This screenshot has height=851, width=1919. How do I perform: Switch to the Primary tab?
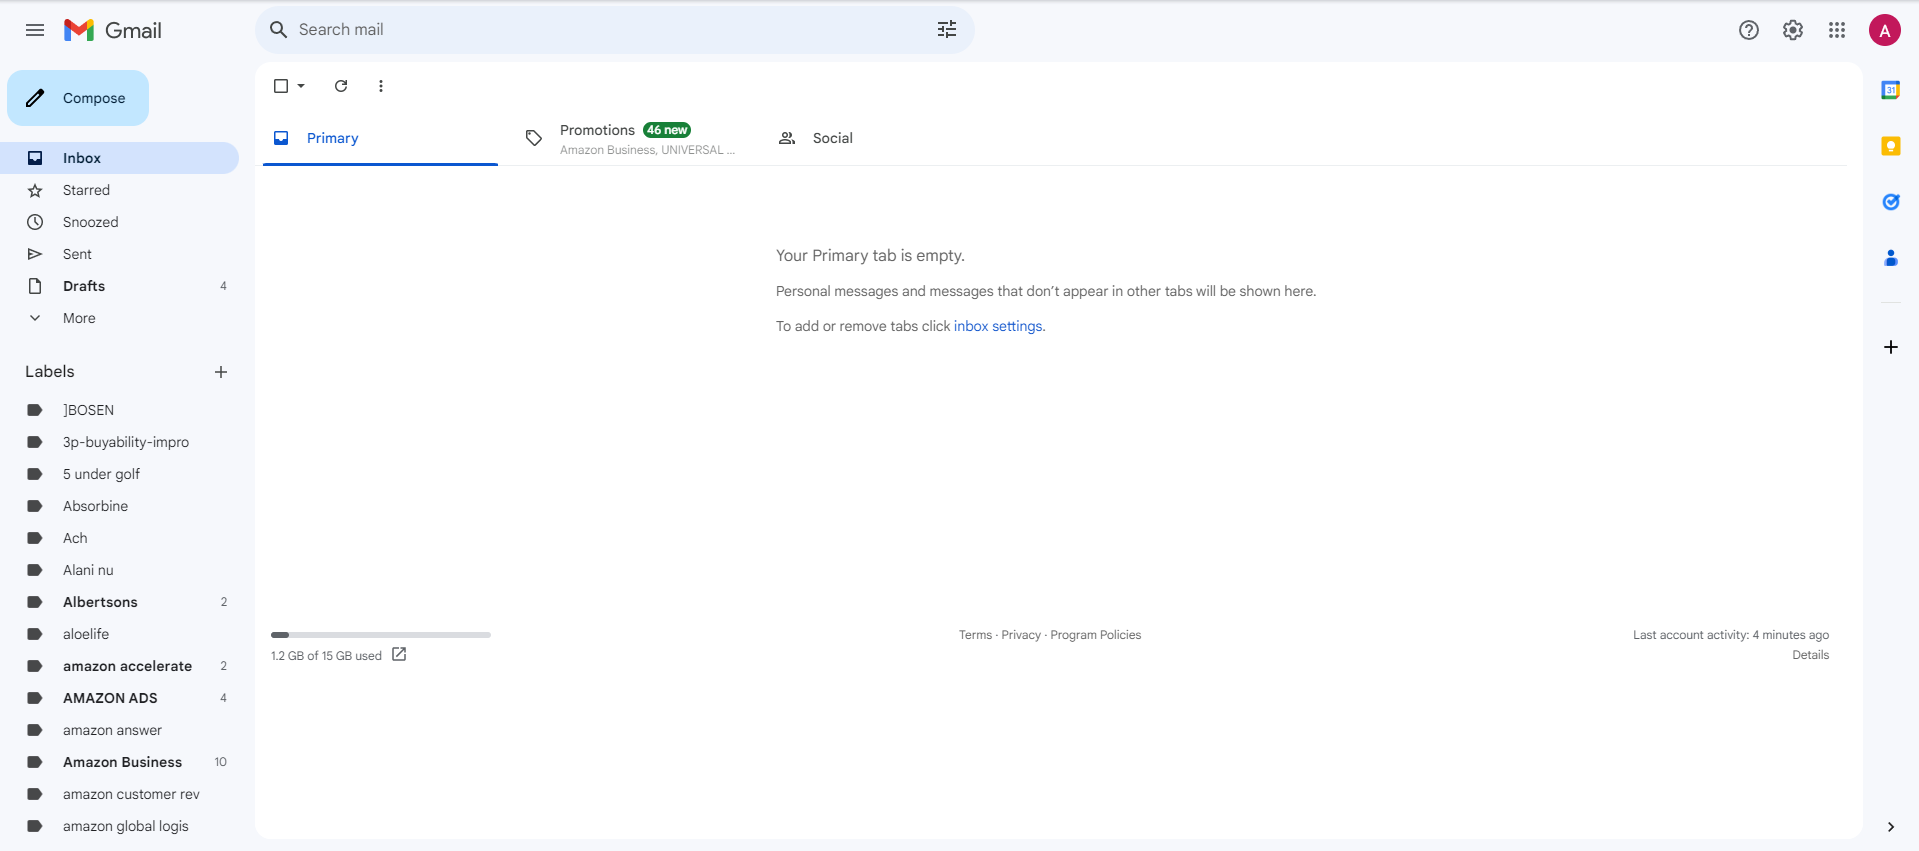tap(380, 138)
